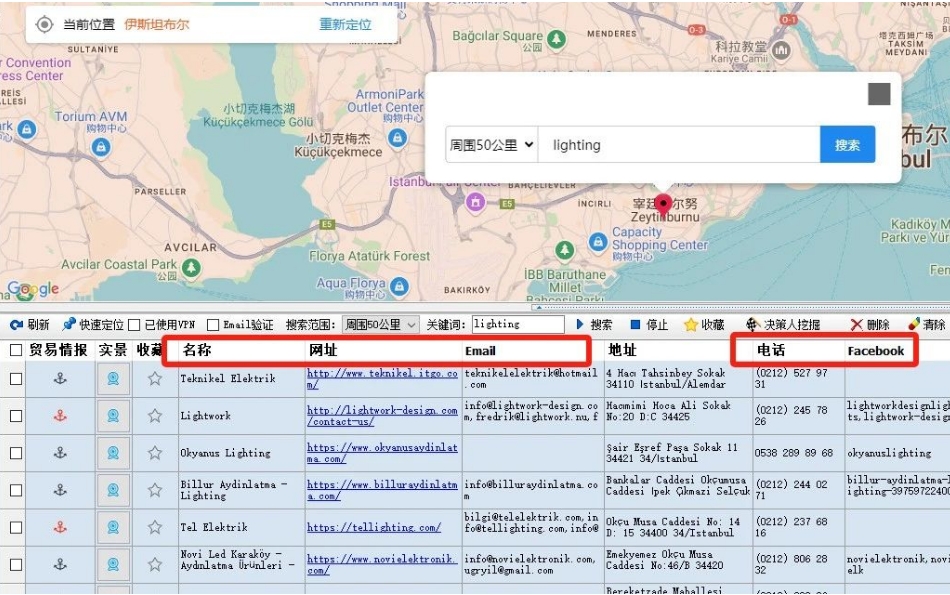The height and width of the screenshot is (595, 950).
Task: Click Kariye Camii museum marker
Action: (x=781, y=50)
